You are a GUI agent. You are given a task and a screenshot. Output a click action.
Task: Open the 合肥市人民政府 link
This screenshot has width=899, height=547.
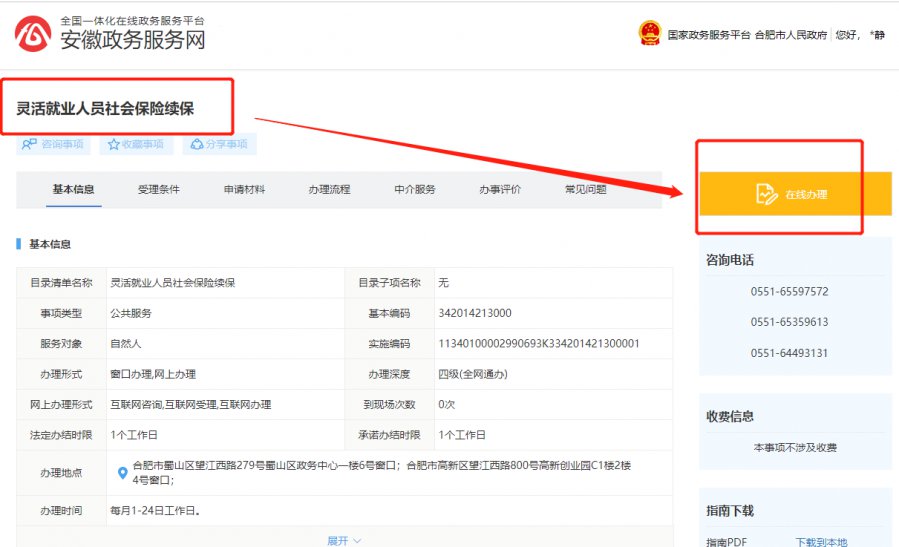[x=790, y=34]
